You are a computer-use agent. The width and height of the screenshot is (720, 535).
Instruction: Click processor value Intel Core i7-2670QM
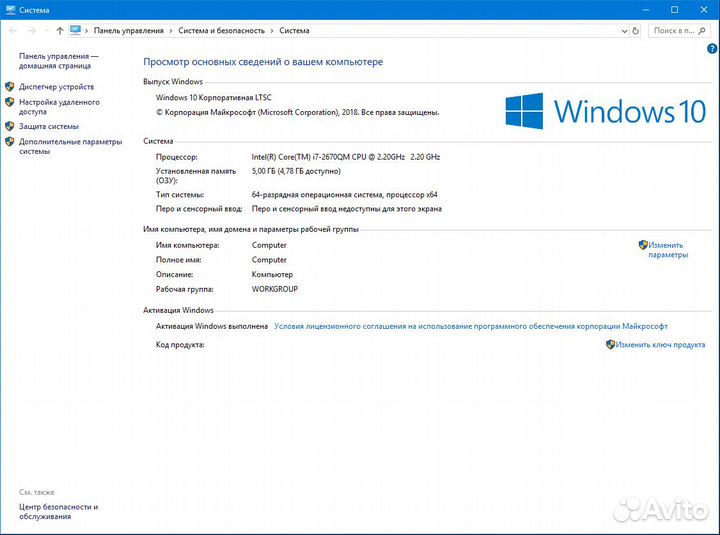(346, 157)
